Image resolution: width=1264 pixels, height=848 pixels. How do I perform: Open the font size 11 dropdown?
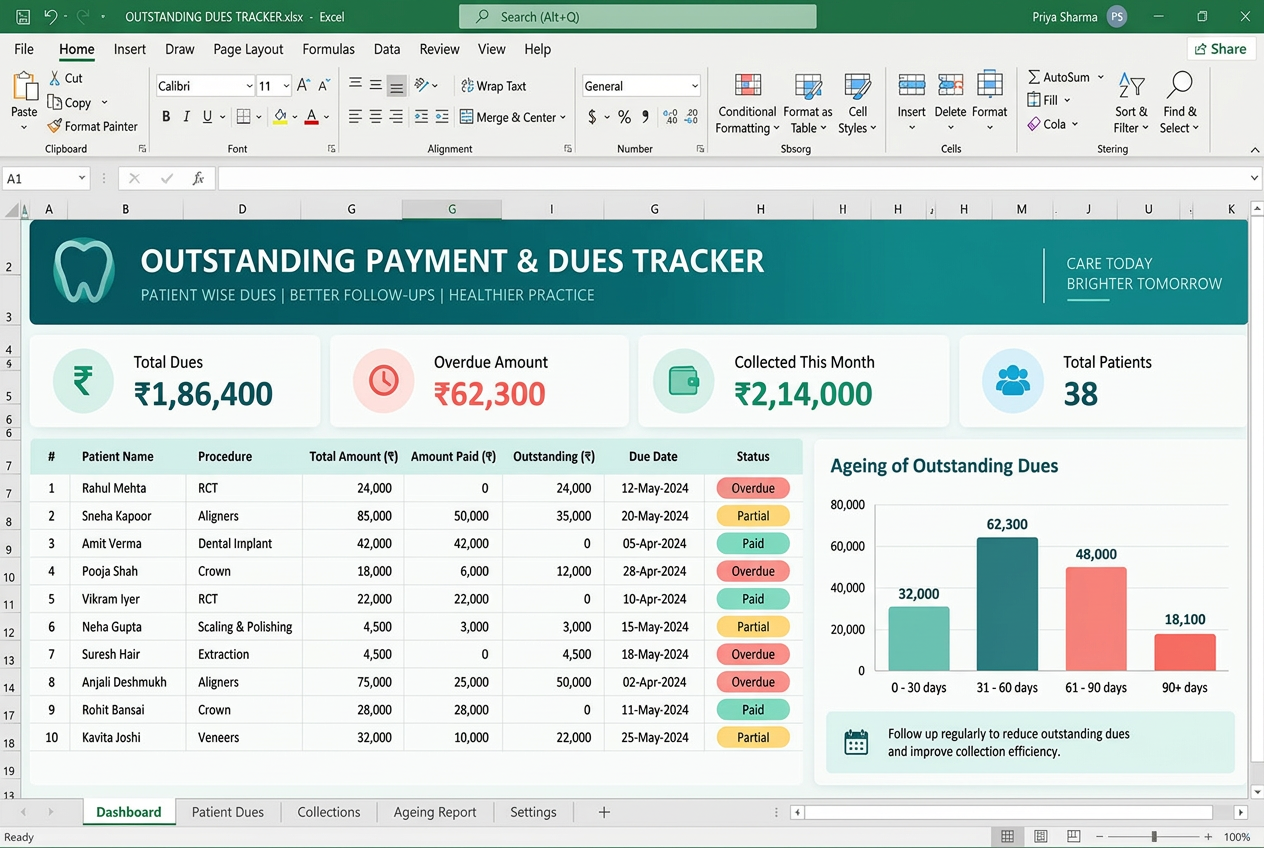click(286, 86)
